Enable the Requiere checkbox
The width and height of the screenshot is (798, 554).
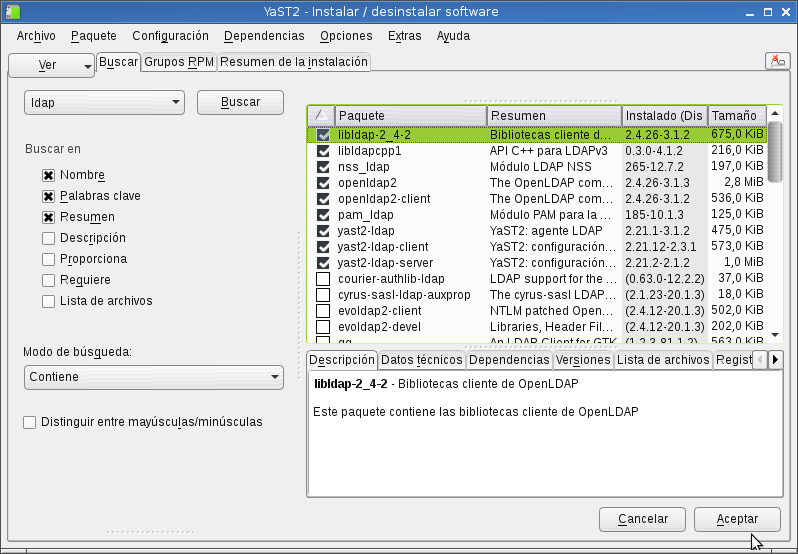pyautogui.click(x=48, y=280)
